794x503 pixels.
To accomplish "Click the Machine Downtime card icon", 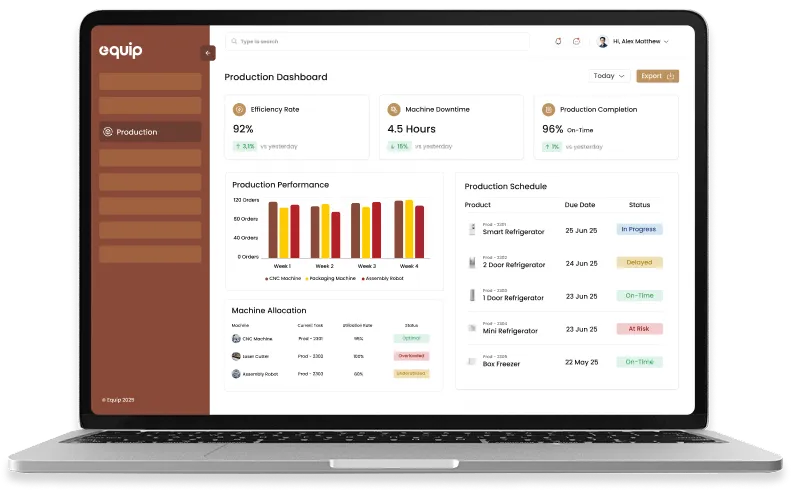I will [x=394, y=109].
